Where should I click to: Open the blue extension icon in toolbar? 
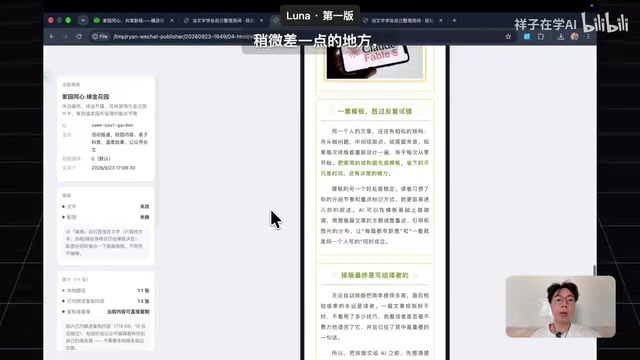(527, 37)
